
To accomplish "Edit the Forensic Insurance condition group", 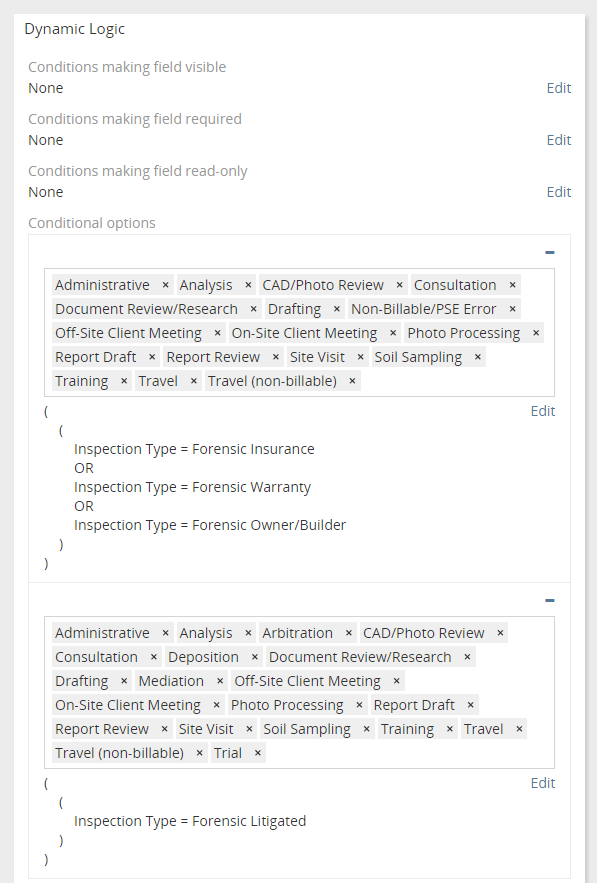I will tap(543, 411).
